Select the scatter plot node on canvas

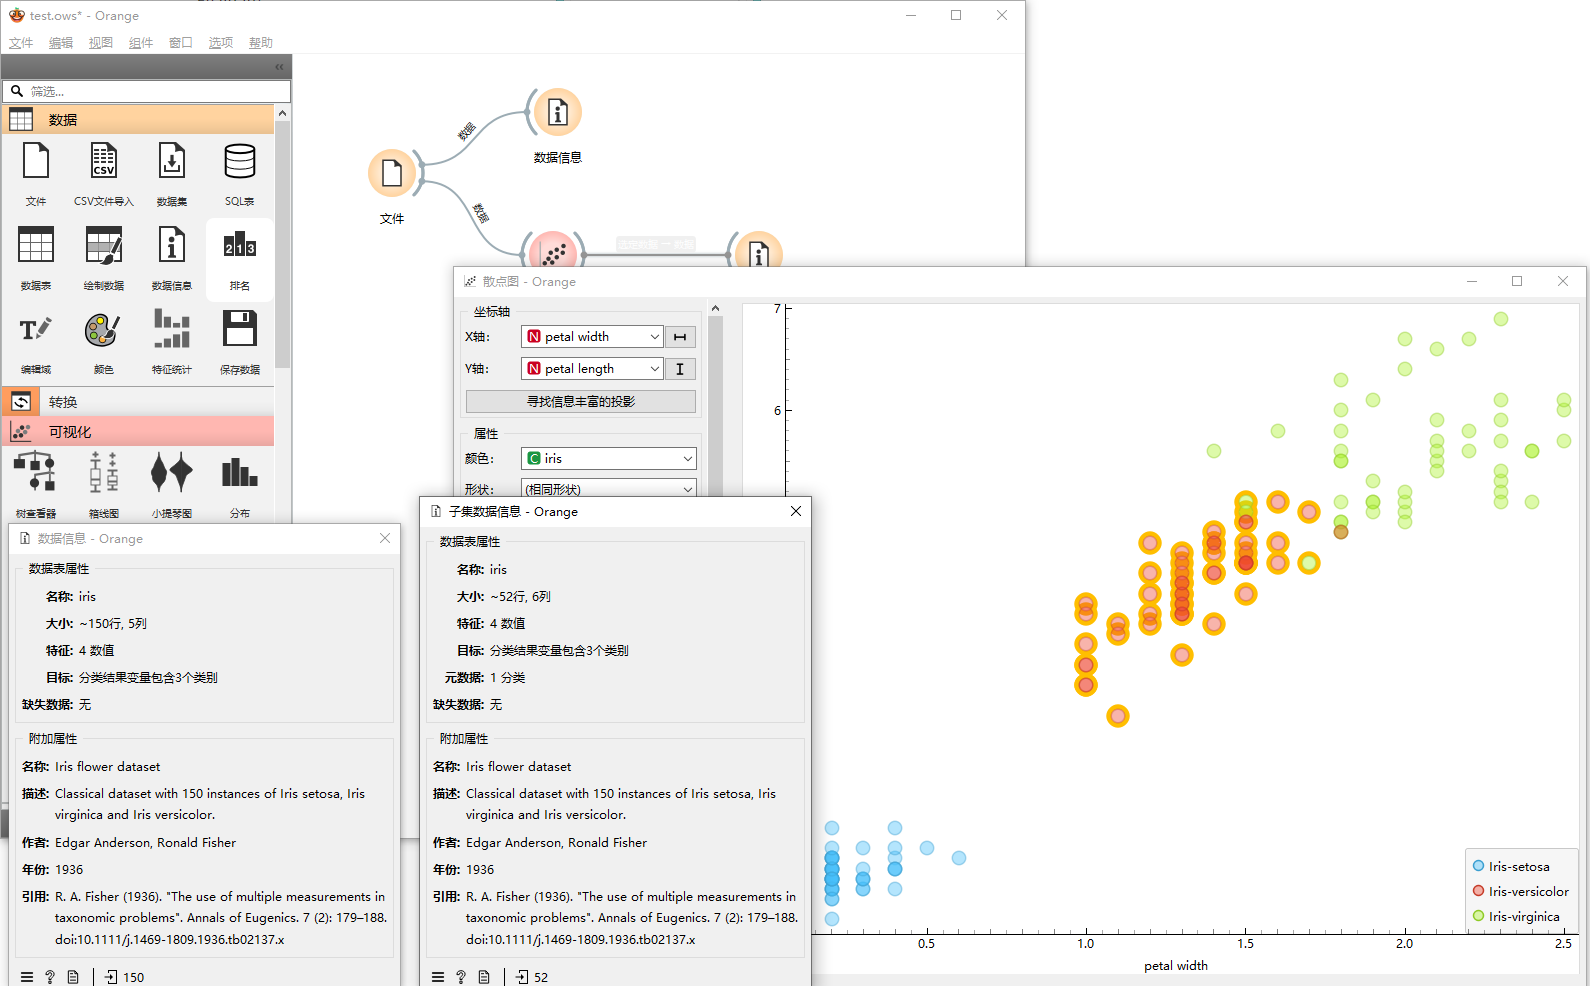[x=553, y=250]
